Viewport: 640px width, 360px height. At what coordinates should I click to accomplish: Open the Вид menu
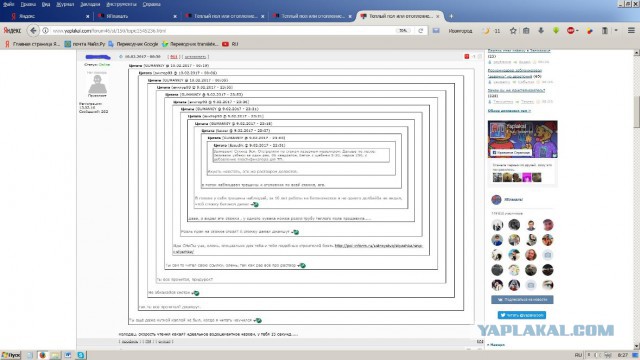point(46,4)
